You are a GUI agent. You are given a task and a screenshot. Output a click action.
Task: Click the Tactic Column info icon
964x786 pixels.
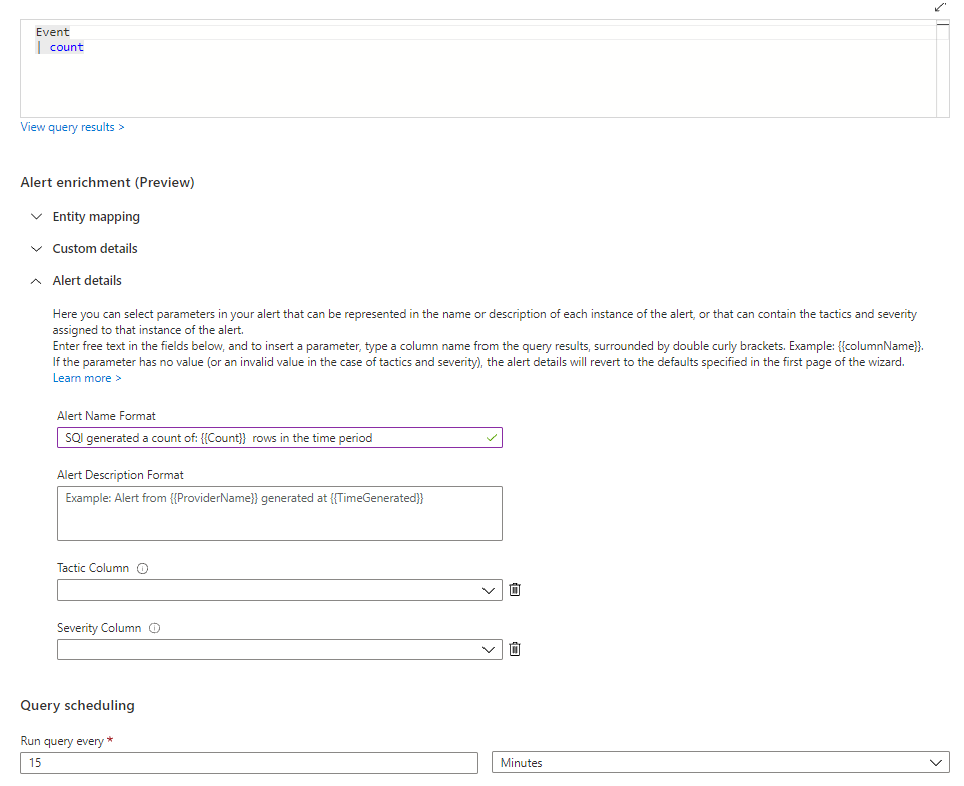click(x=142, y=568)
